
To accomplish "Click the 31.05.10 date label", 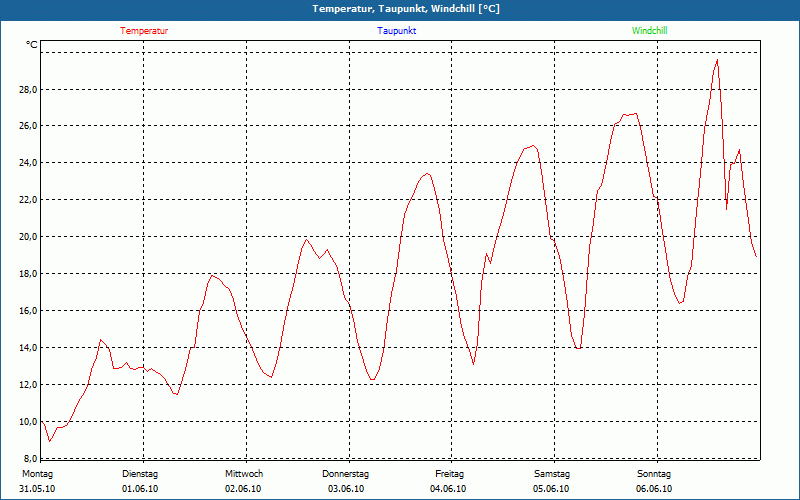I will point(37,489).
